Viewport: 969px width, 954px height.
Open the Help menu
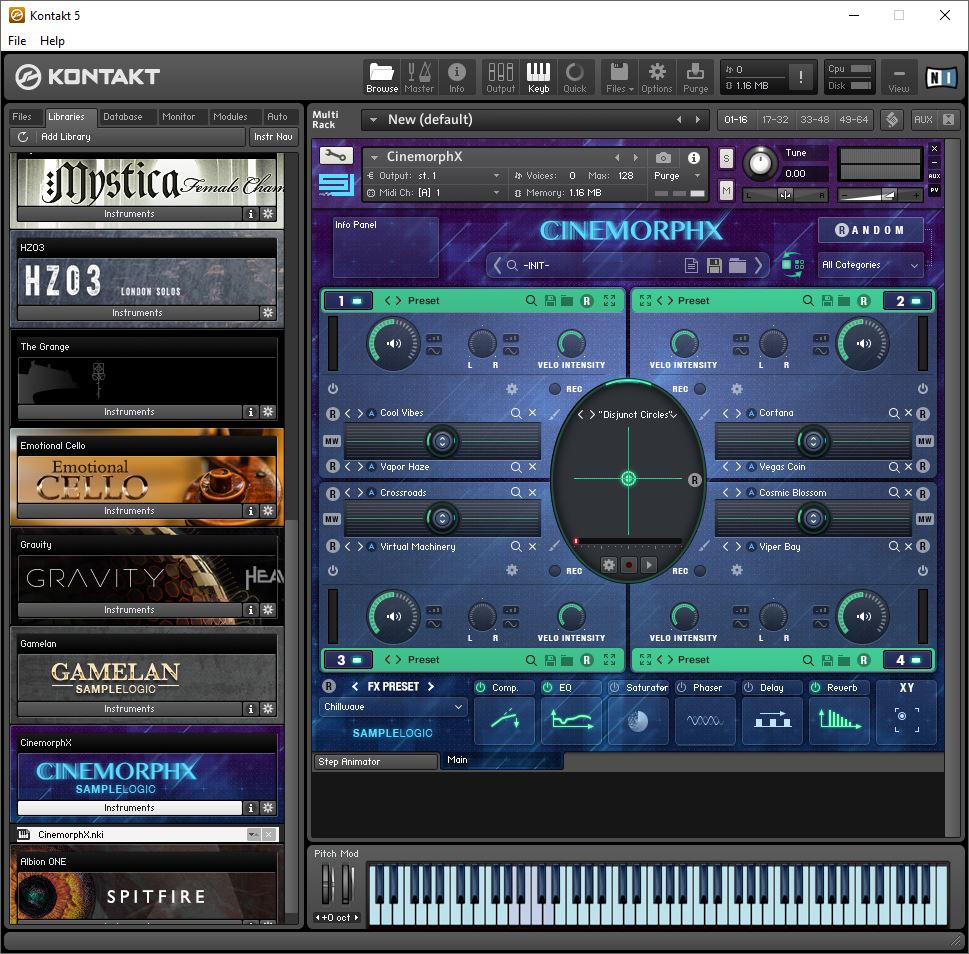(x=52, y=41)
